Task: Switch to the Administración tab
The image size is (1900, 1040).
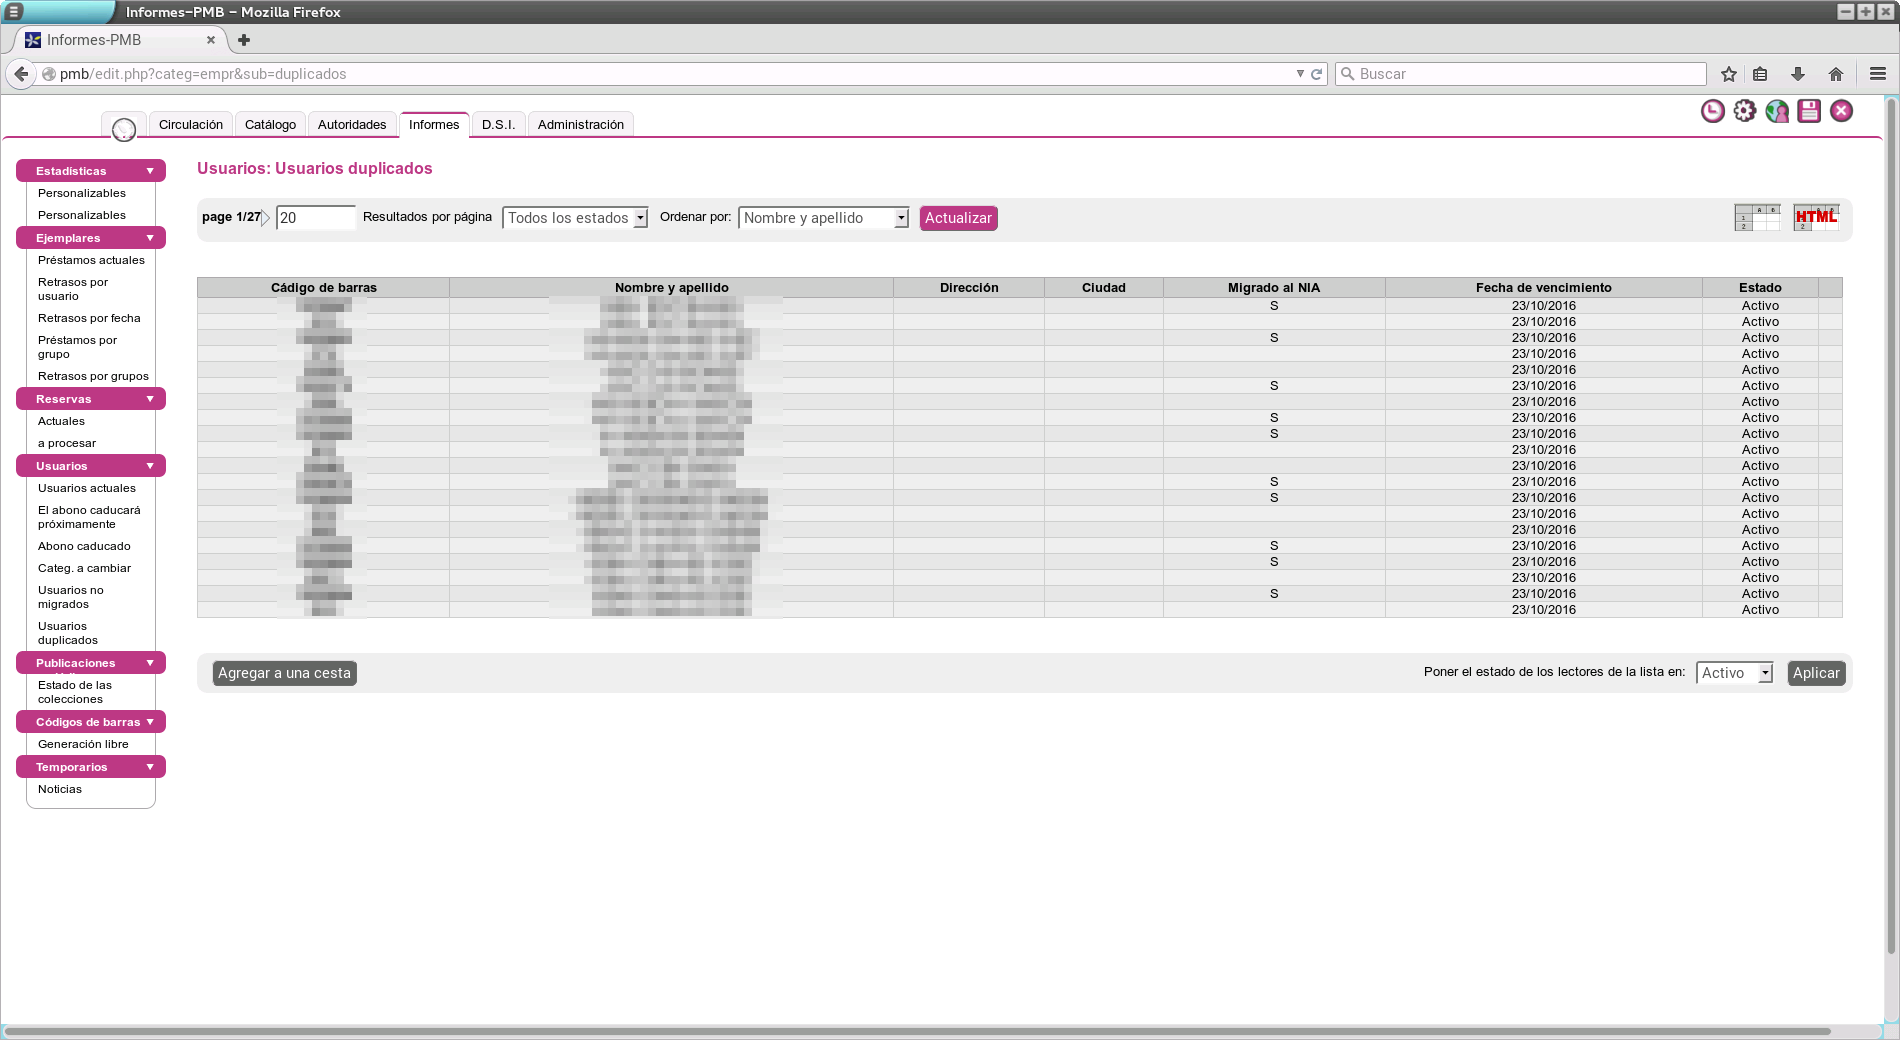Action: [x=580, y=125]
